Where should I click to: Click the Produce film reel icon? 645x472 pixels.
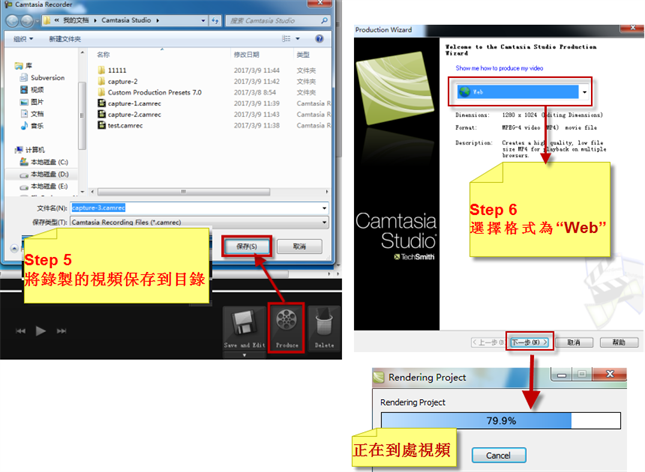point(286,323)
